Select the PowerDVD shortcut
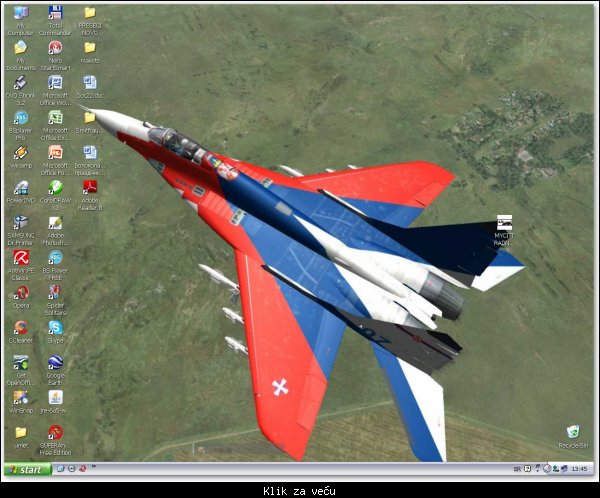 click(21, 192)
